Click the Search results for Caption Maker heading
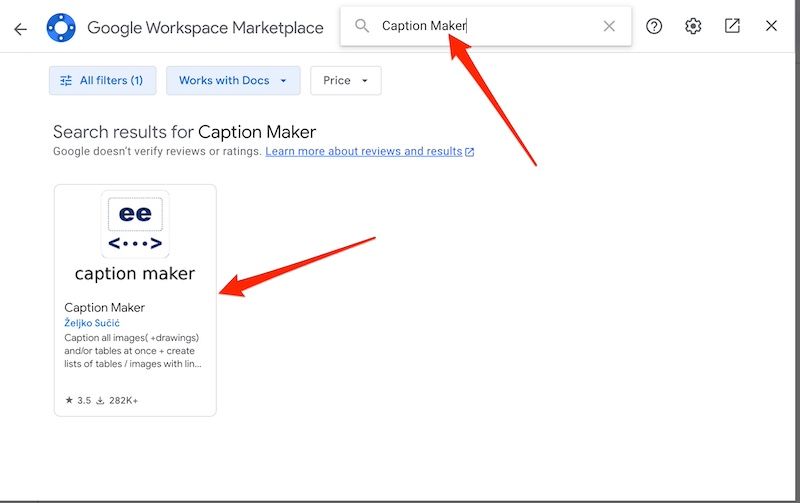Screen dimensions: 800x503 (x=185, y=132)
